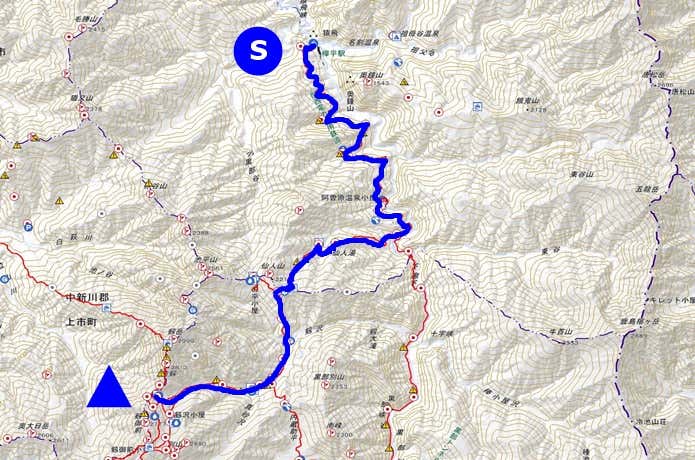Select the large blue triangle summit marker
This screenshot has width=695, height=460.
tap(109, 386)
